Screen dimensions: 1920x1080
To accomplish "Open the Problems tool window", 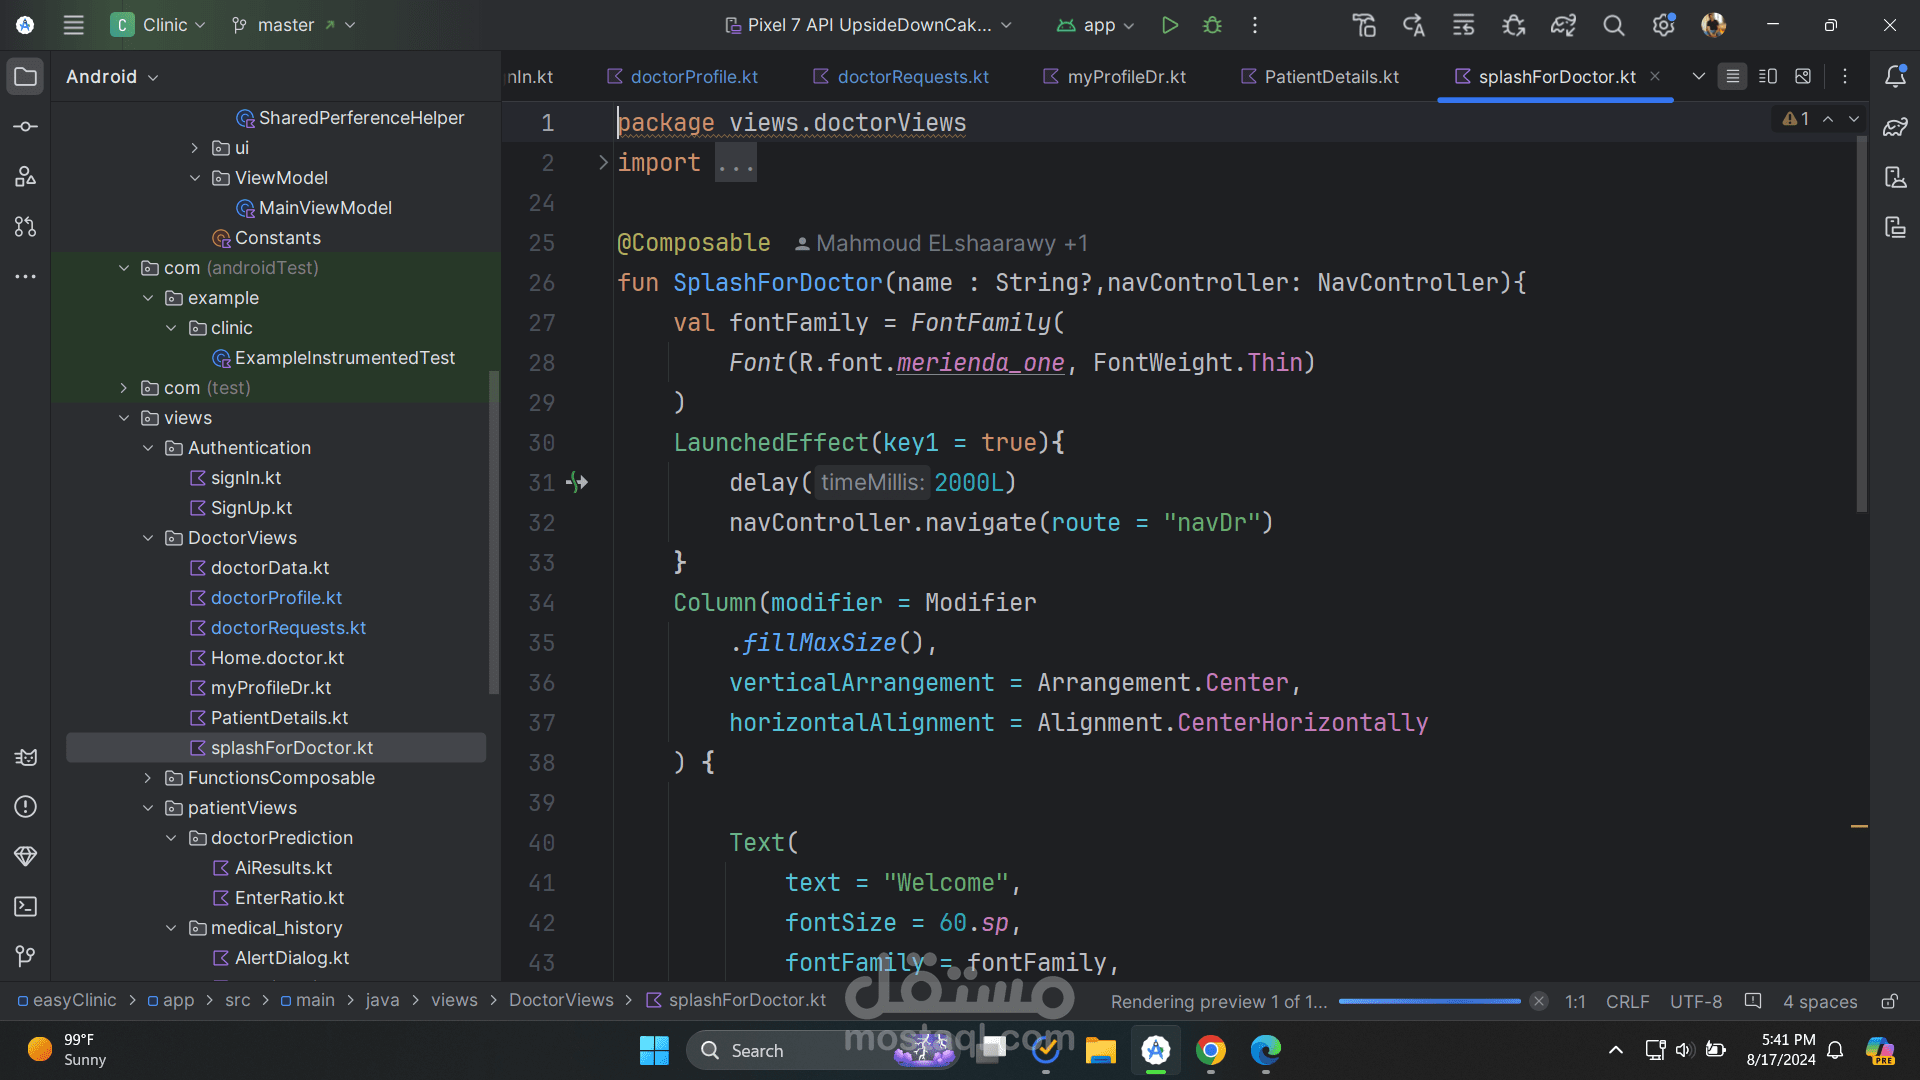I will click(x=26, y=807).
